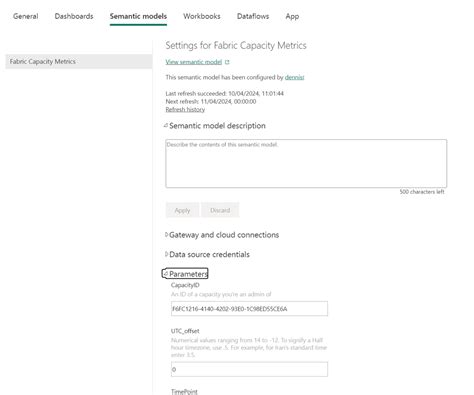Select Fabric Capacity Metrics in the list

[79, 61]
